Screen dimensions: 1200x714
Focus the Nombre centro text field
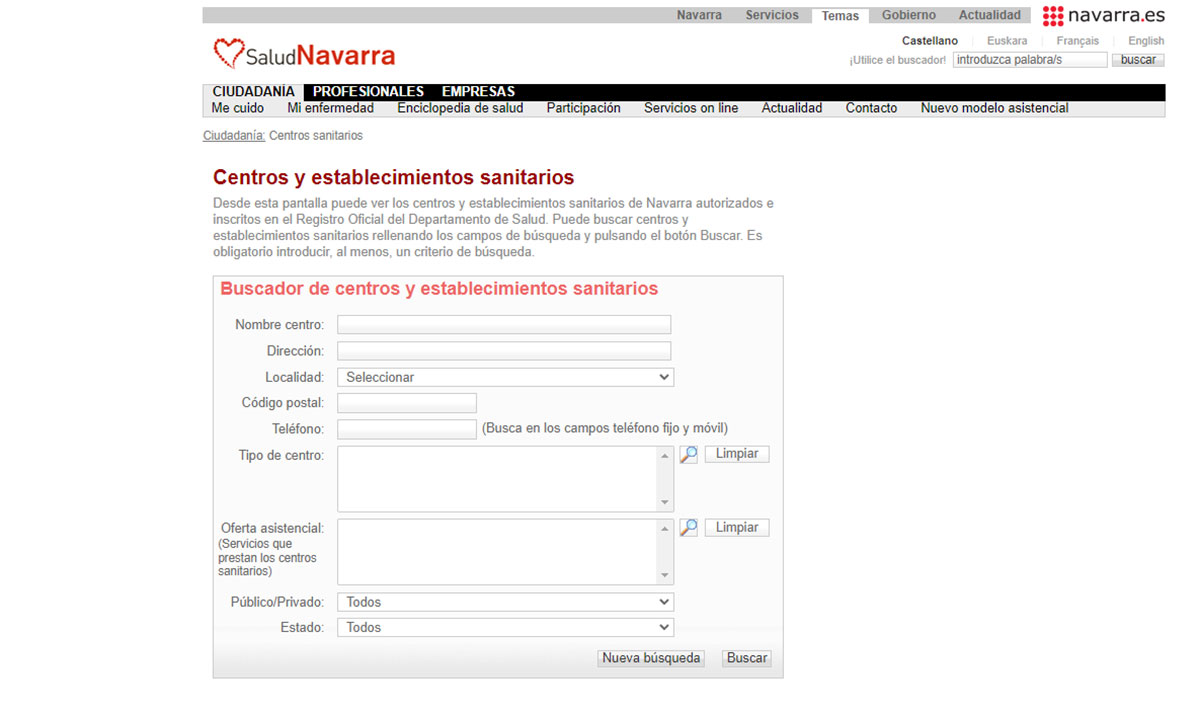(504, 325)
